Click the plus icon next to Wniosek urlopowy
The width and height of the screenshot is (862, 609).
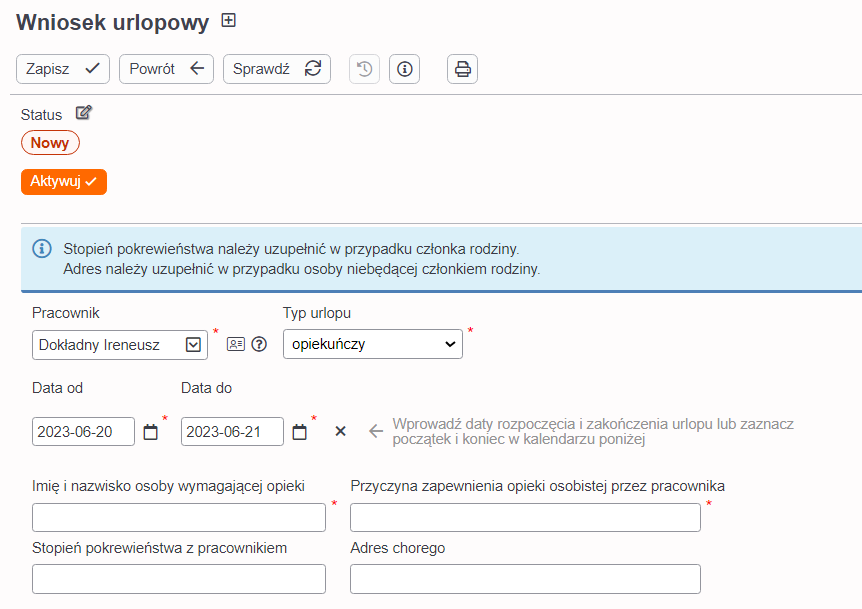228,20
